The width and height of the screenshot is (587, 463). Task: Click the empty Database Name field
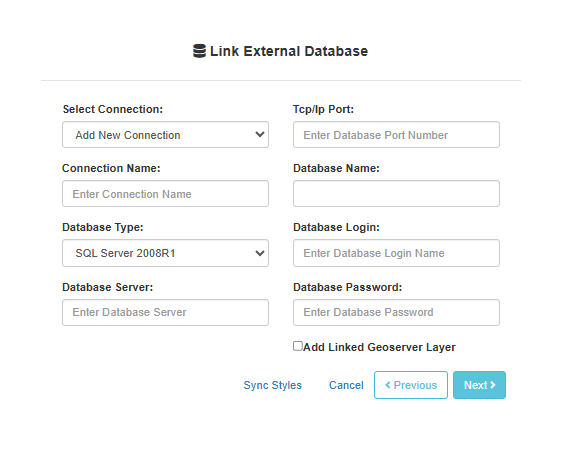point(396,194)
